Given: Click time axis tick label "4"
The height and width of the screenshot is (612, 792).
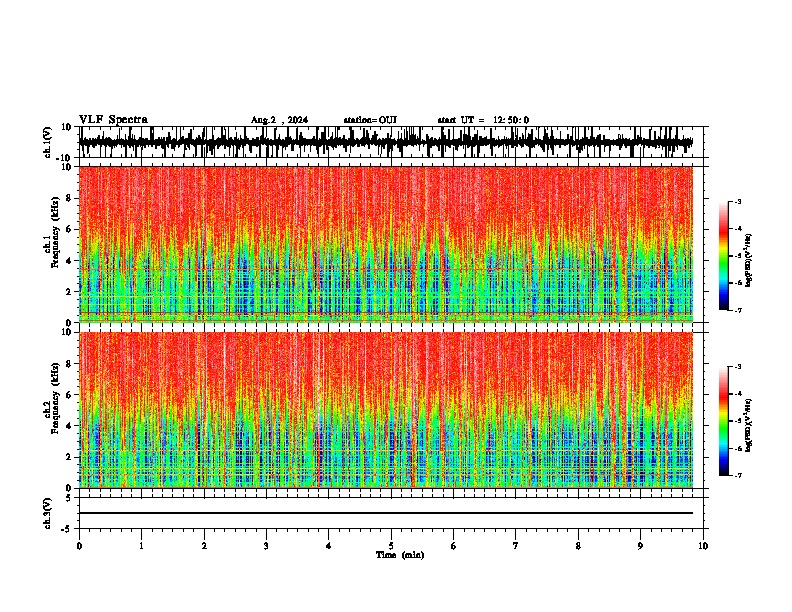Looking at the screenshot, I should pos(329,546).
